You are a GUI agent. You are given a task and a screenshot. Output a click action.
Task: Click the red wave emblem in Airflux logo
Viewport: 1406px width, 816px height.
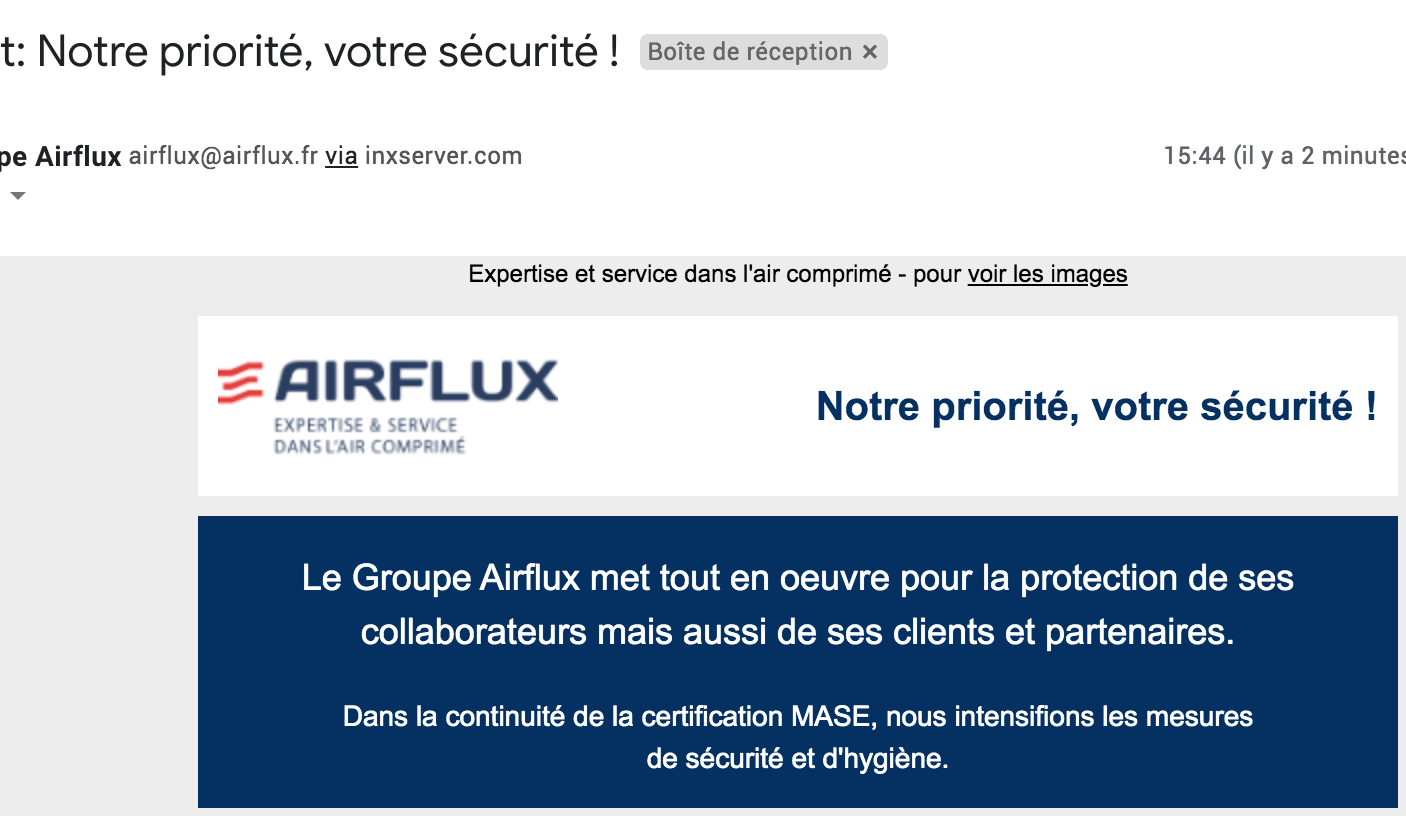[240, 383]
